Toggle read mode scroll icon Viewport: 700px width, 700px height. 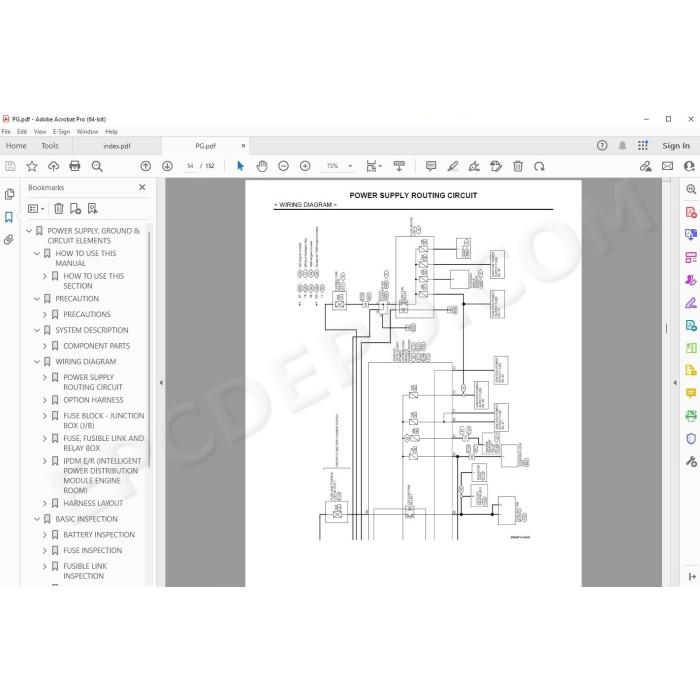(x=399, y=166)
